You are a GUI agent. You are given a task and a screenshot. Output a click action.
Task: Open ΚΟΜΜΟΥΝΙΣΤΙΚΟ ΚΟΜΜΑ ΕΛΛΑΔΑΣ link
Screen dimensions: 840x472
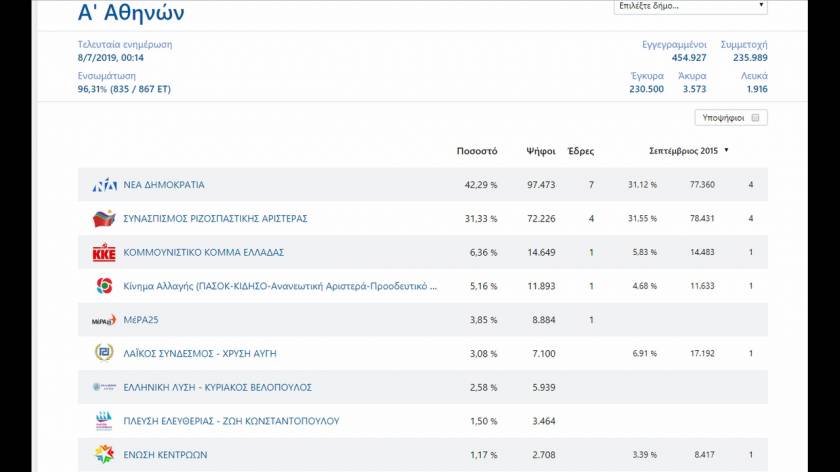point(204,252)
